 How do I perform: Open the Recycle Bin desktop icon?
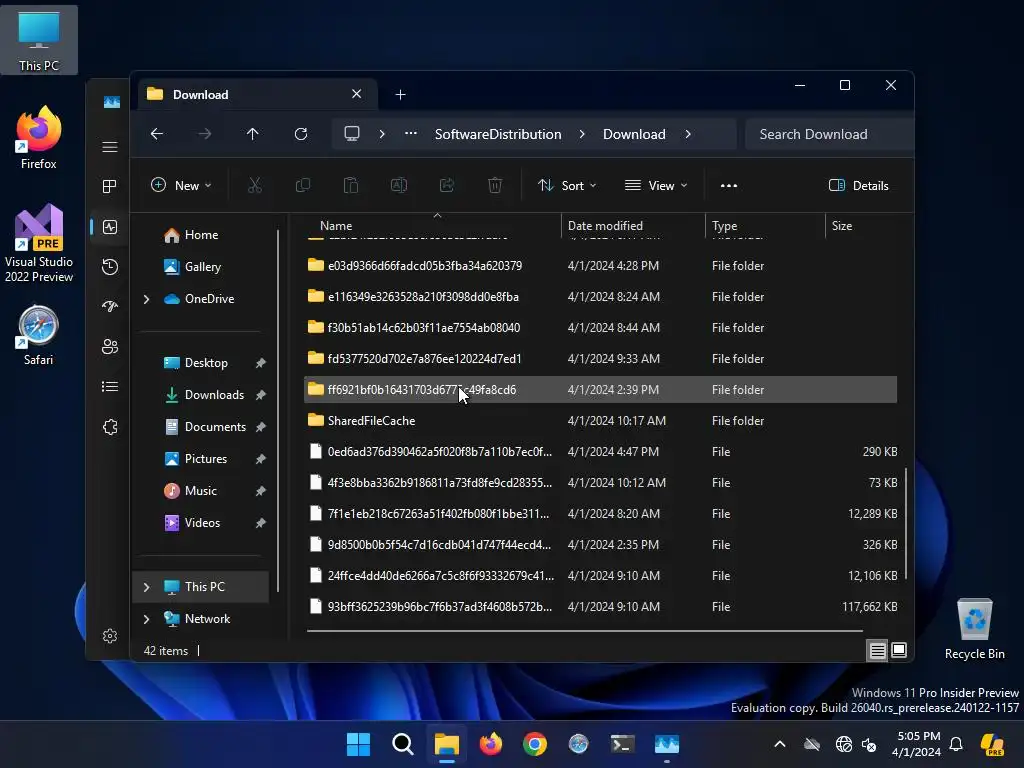pyautogui.click(x=974, y=629)
